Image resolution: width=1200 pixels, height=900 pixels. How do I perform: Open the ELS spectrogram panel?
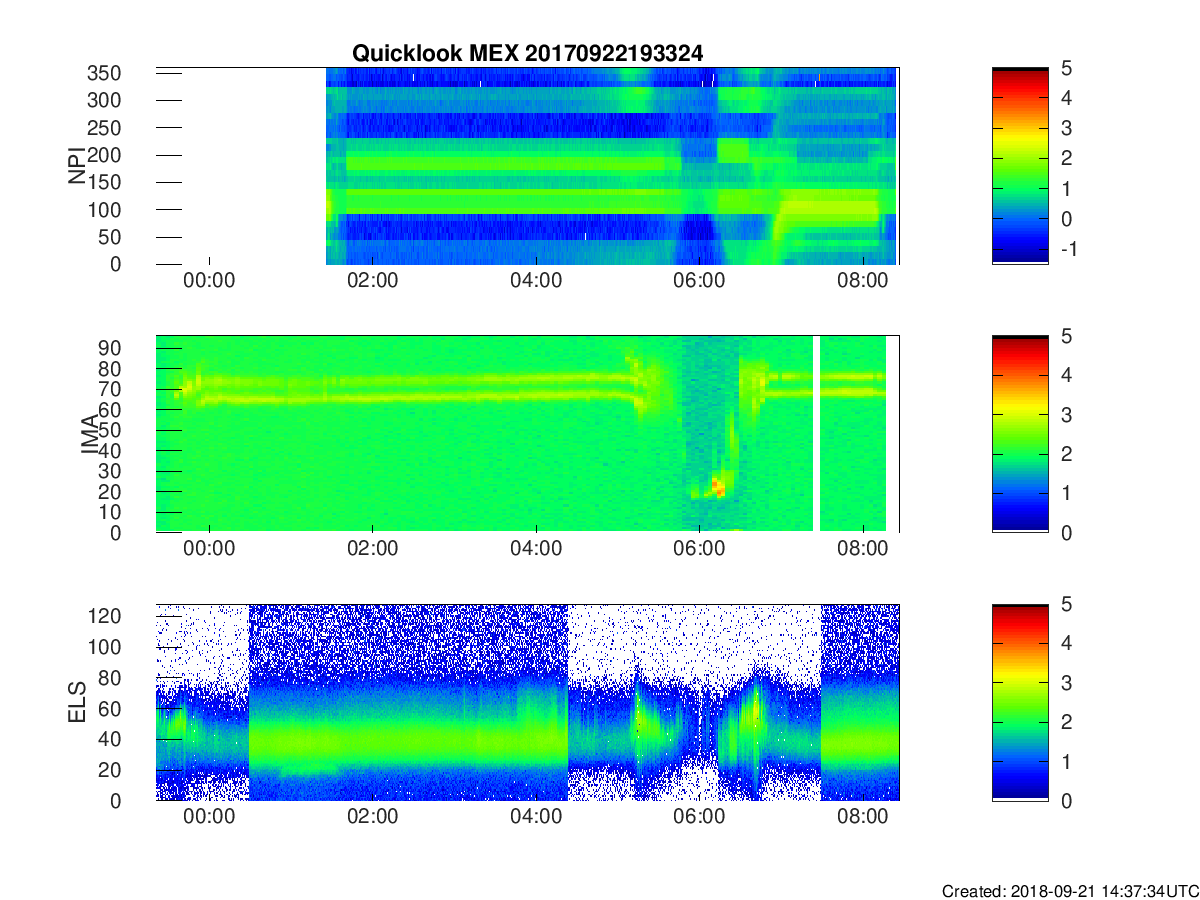(527, 702)
